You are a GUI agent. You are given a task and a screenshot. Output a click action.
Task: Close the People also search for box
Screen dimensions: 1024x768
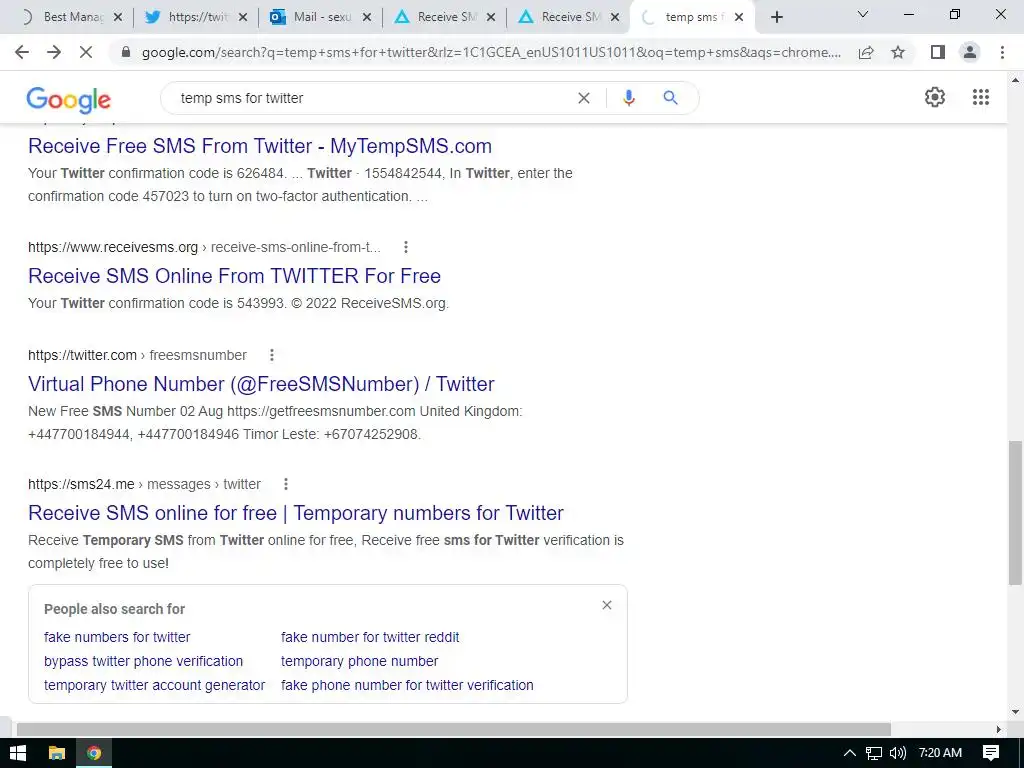(x=607, y=605)
